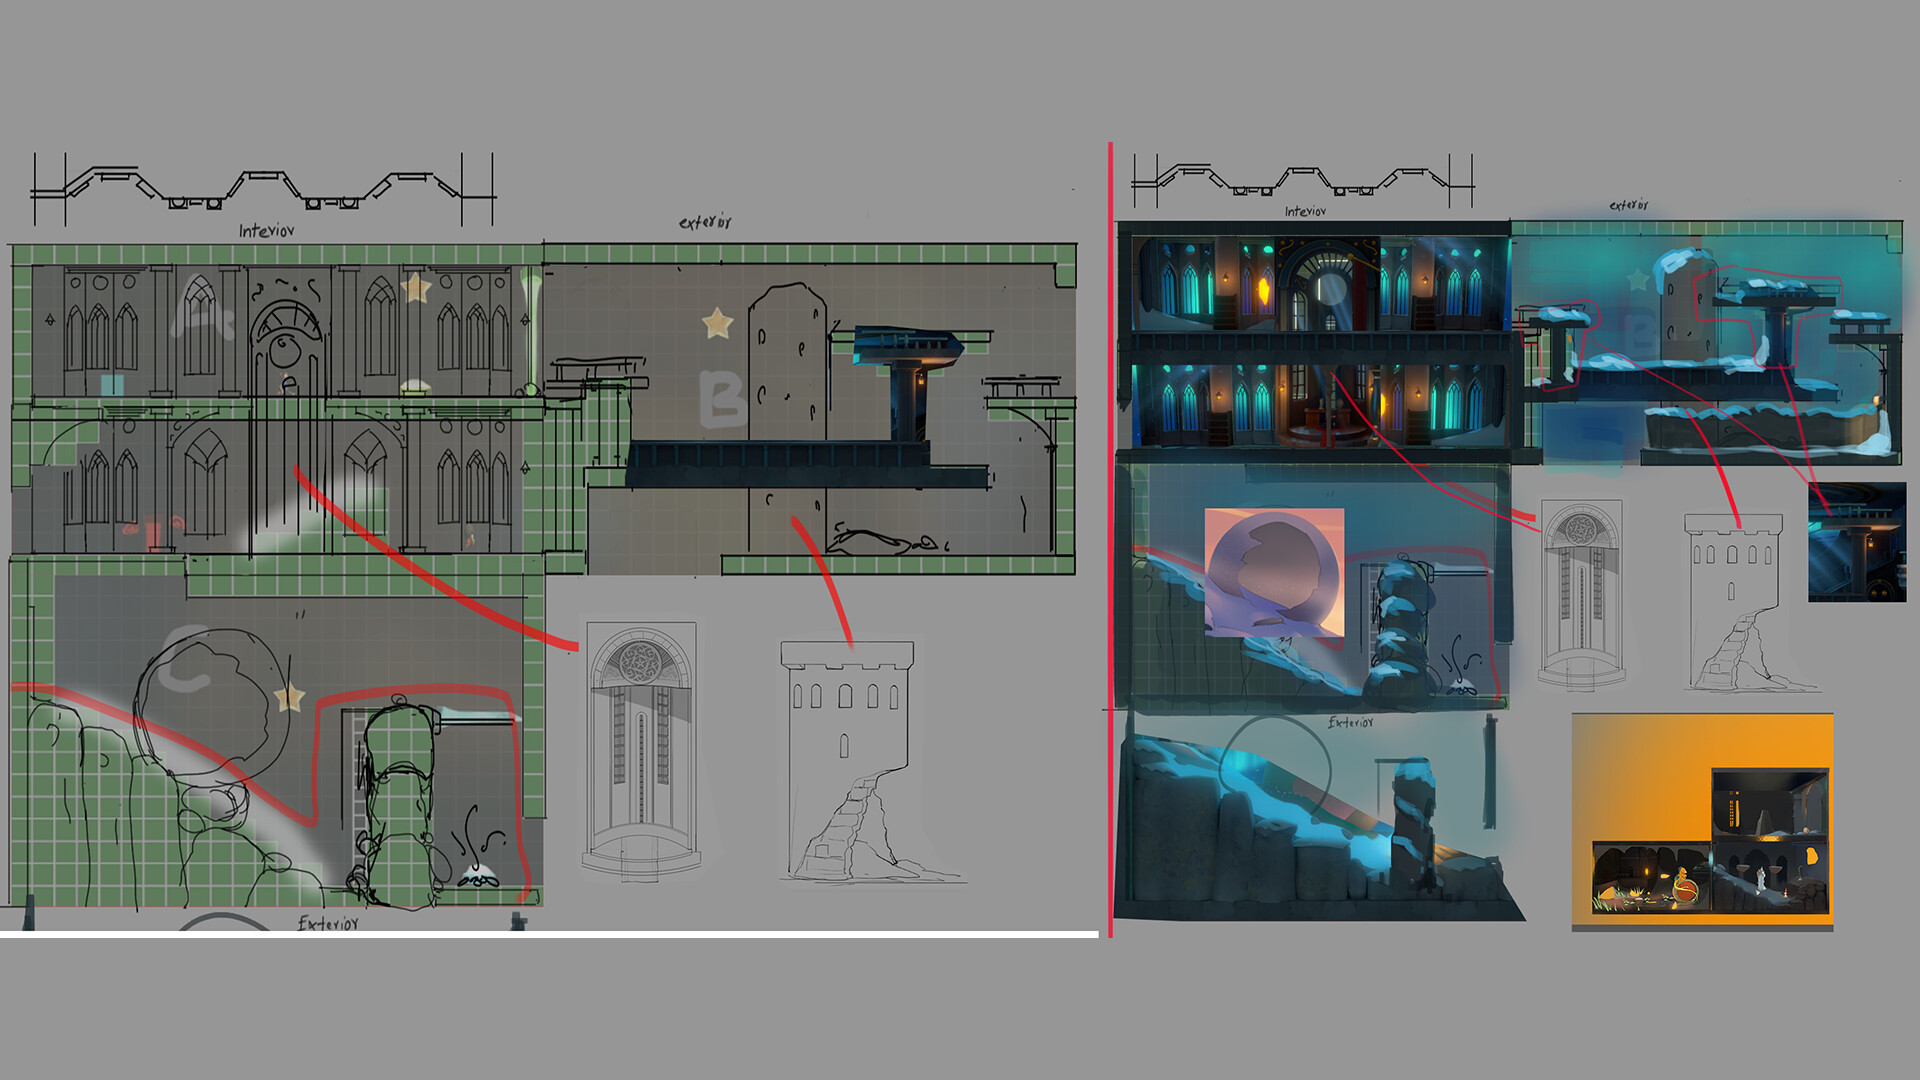The image size is (1920, 1080).
Task: Click the round moonlit window in painted interior
Action: pyautogui.click(x=1330, y=290)
